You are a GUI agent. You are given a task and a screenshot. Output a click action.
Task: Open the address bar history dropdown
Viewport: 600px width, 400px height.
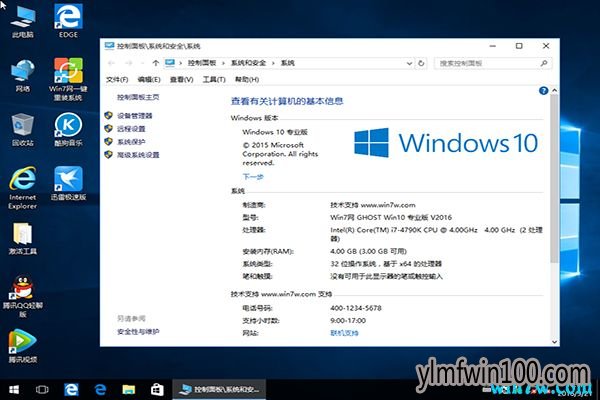[x=409, y=63]
